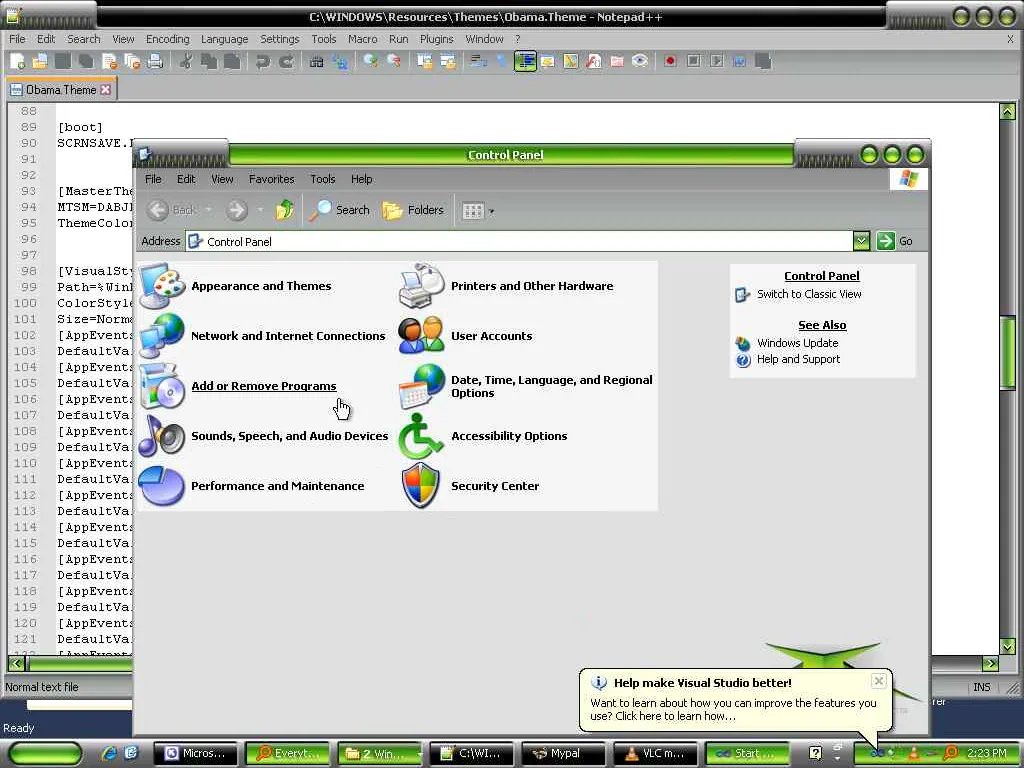The width and height of the screenshot is (1024, 768).
Task: Expand the Forward button history dropdown arrow
Action: click(260, 210)
